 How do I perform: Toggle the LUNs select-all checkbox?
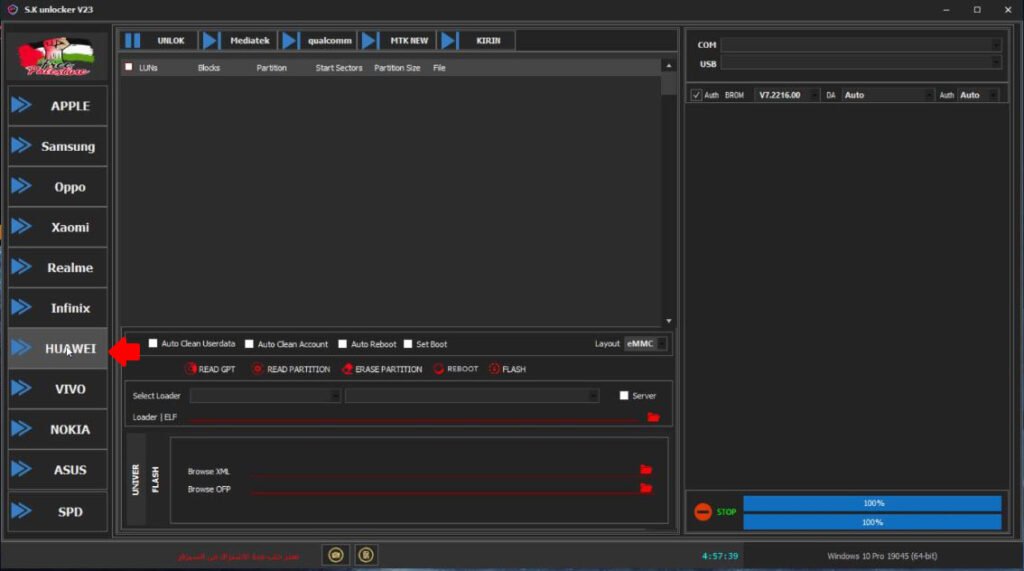tap(129, 67)
